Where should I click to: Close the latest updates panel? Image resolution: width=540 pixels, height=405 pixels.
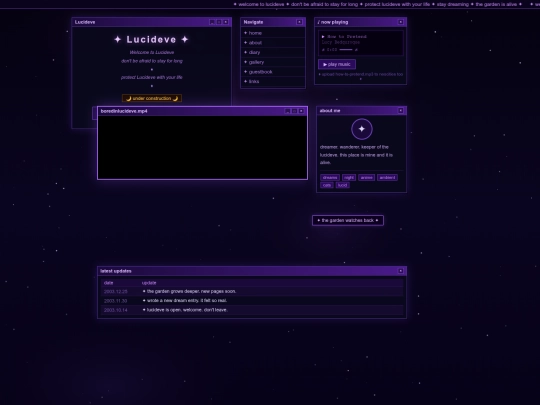(401, 271)
